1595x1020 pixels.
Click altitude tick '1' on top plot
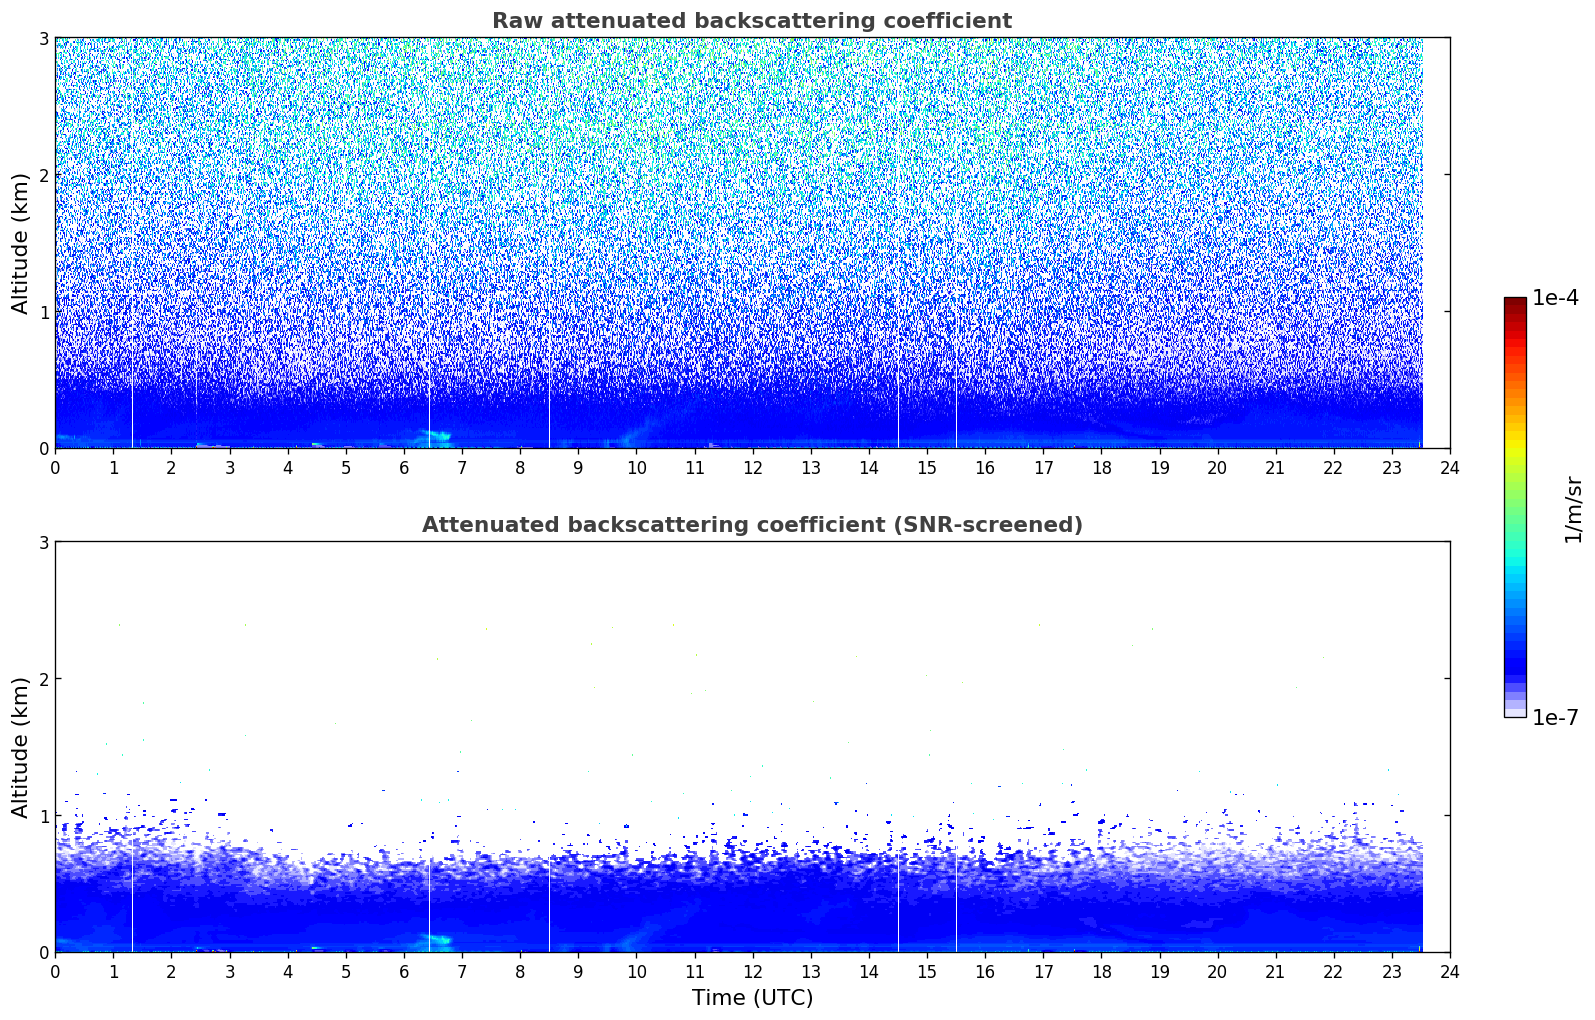[43, 312]
